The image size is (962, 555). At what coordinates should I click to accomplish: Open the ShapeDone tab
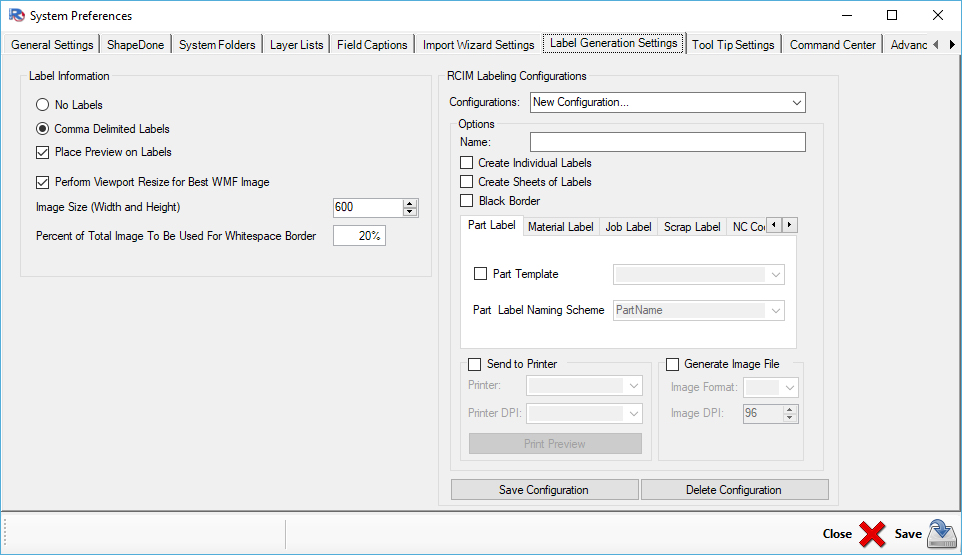pos(136,45)
